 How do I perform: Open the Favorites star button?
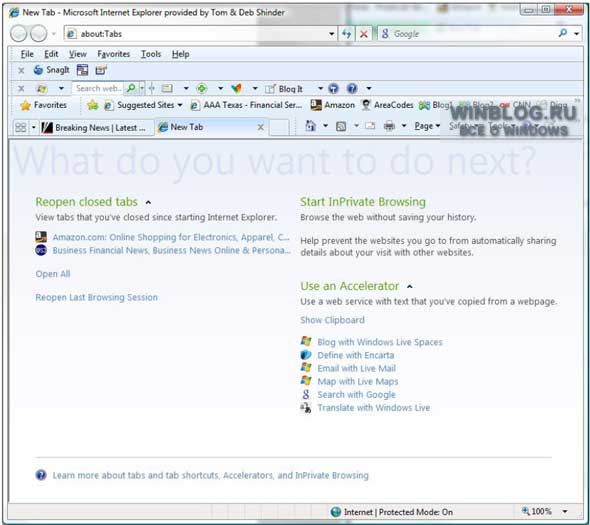(x=44, y=105)
